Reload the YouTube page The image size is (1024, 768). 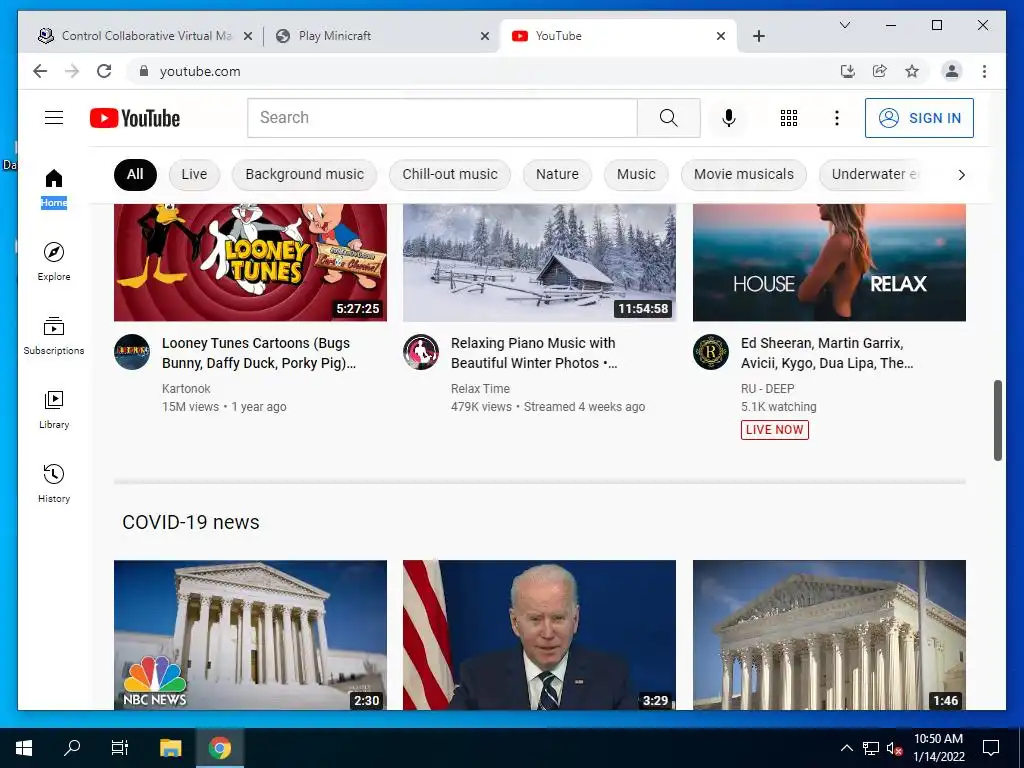pos(104,71)
